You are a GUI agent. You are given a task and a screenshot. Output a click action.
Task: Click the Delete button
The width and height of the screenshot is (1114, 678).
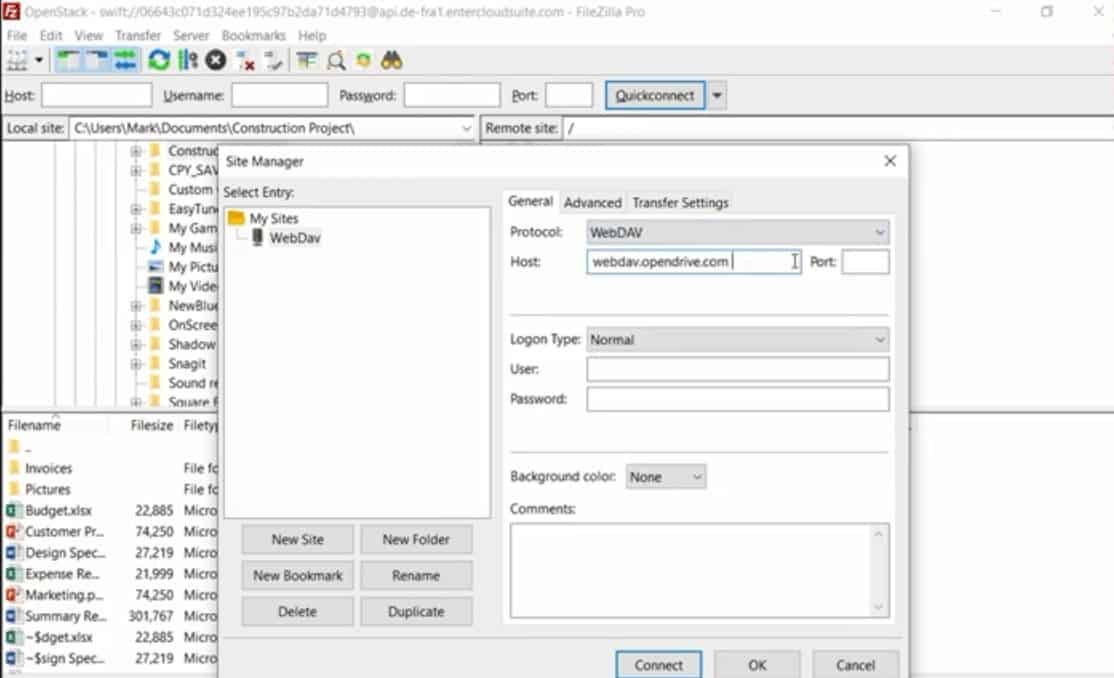click(x=297, y=611)
